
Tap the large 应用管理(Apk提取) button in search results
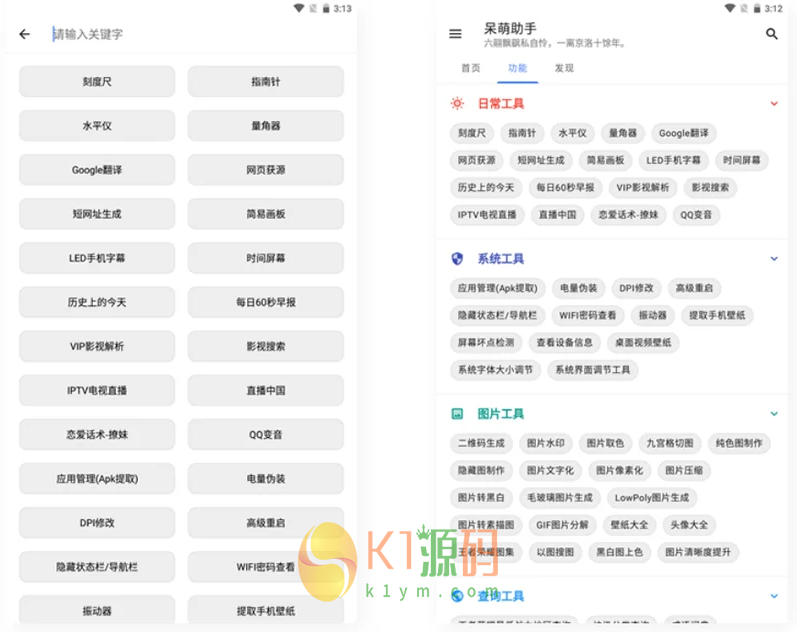pos(97,479)
